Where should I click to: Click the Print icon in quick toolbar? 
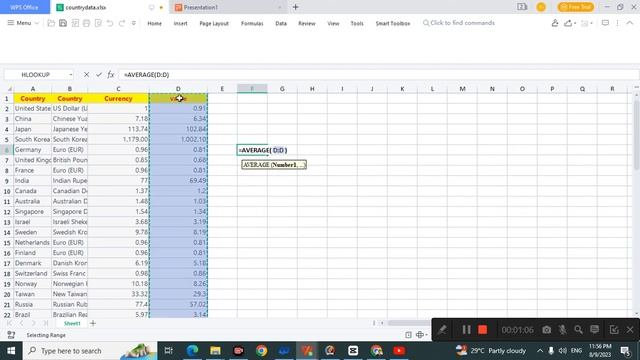click(87, 23)
